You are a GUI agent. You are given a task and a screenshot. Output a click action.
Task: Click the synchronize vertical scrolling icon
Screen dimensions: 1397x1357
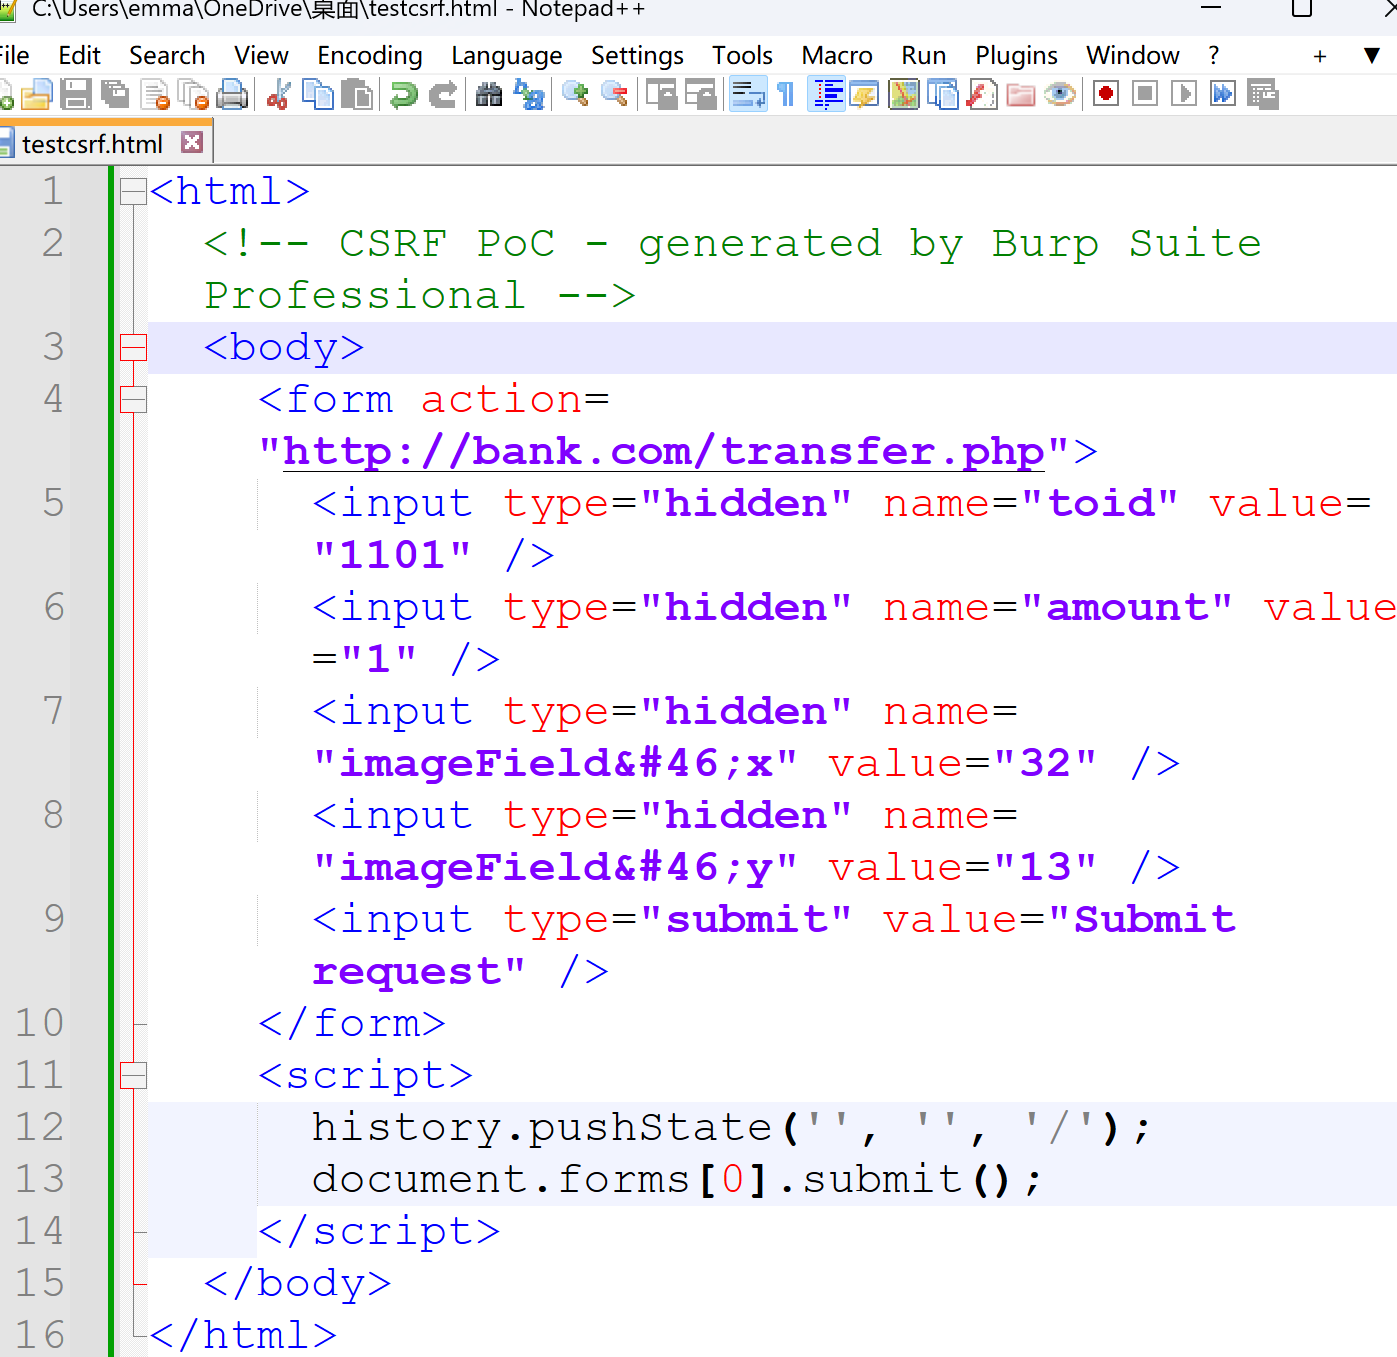point(661,95)
